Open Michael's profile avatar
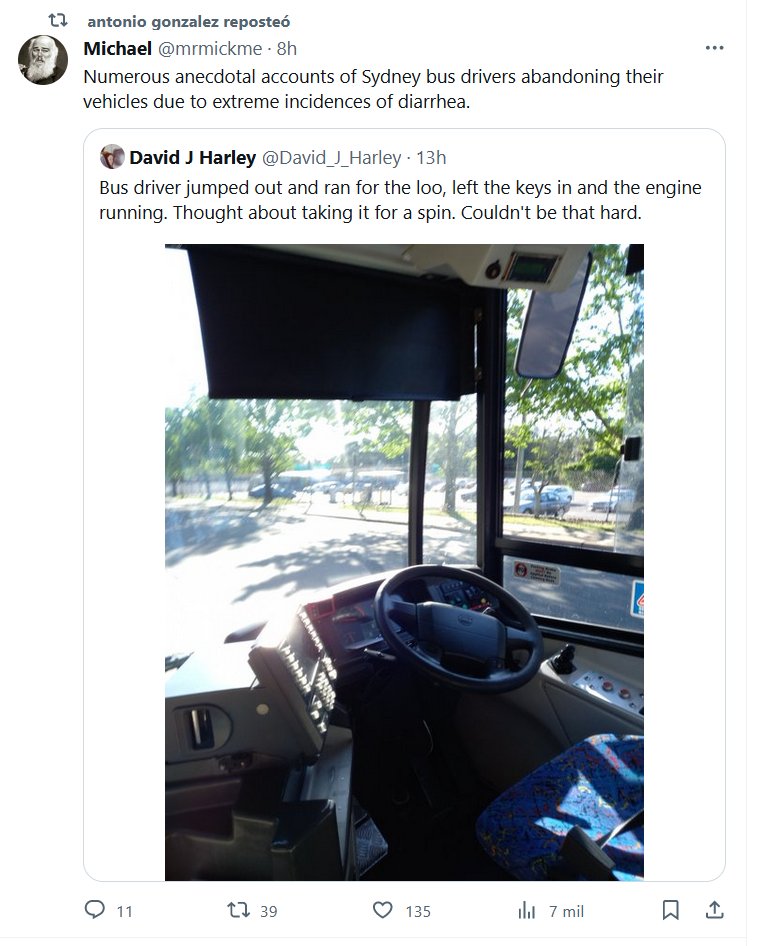This screenshot has width=758, height=946. click(42, 60)
